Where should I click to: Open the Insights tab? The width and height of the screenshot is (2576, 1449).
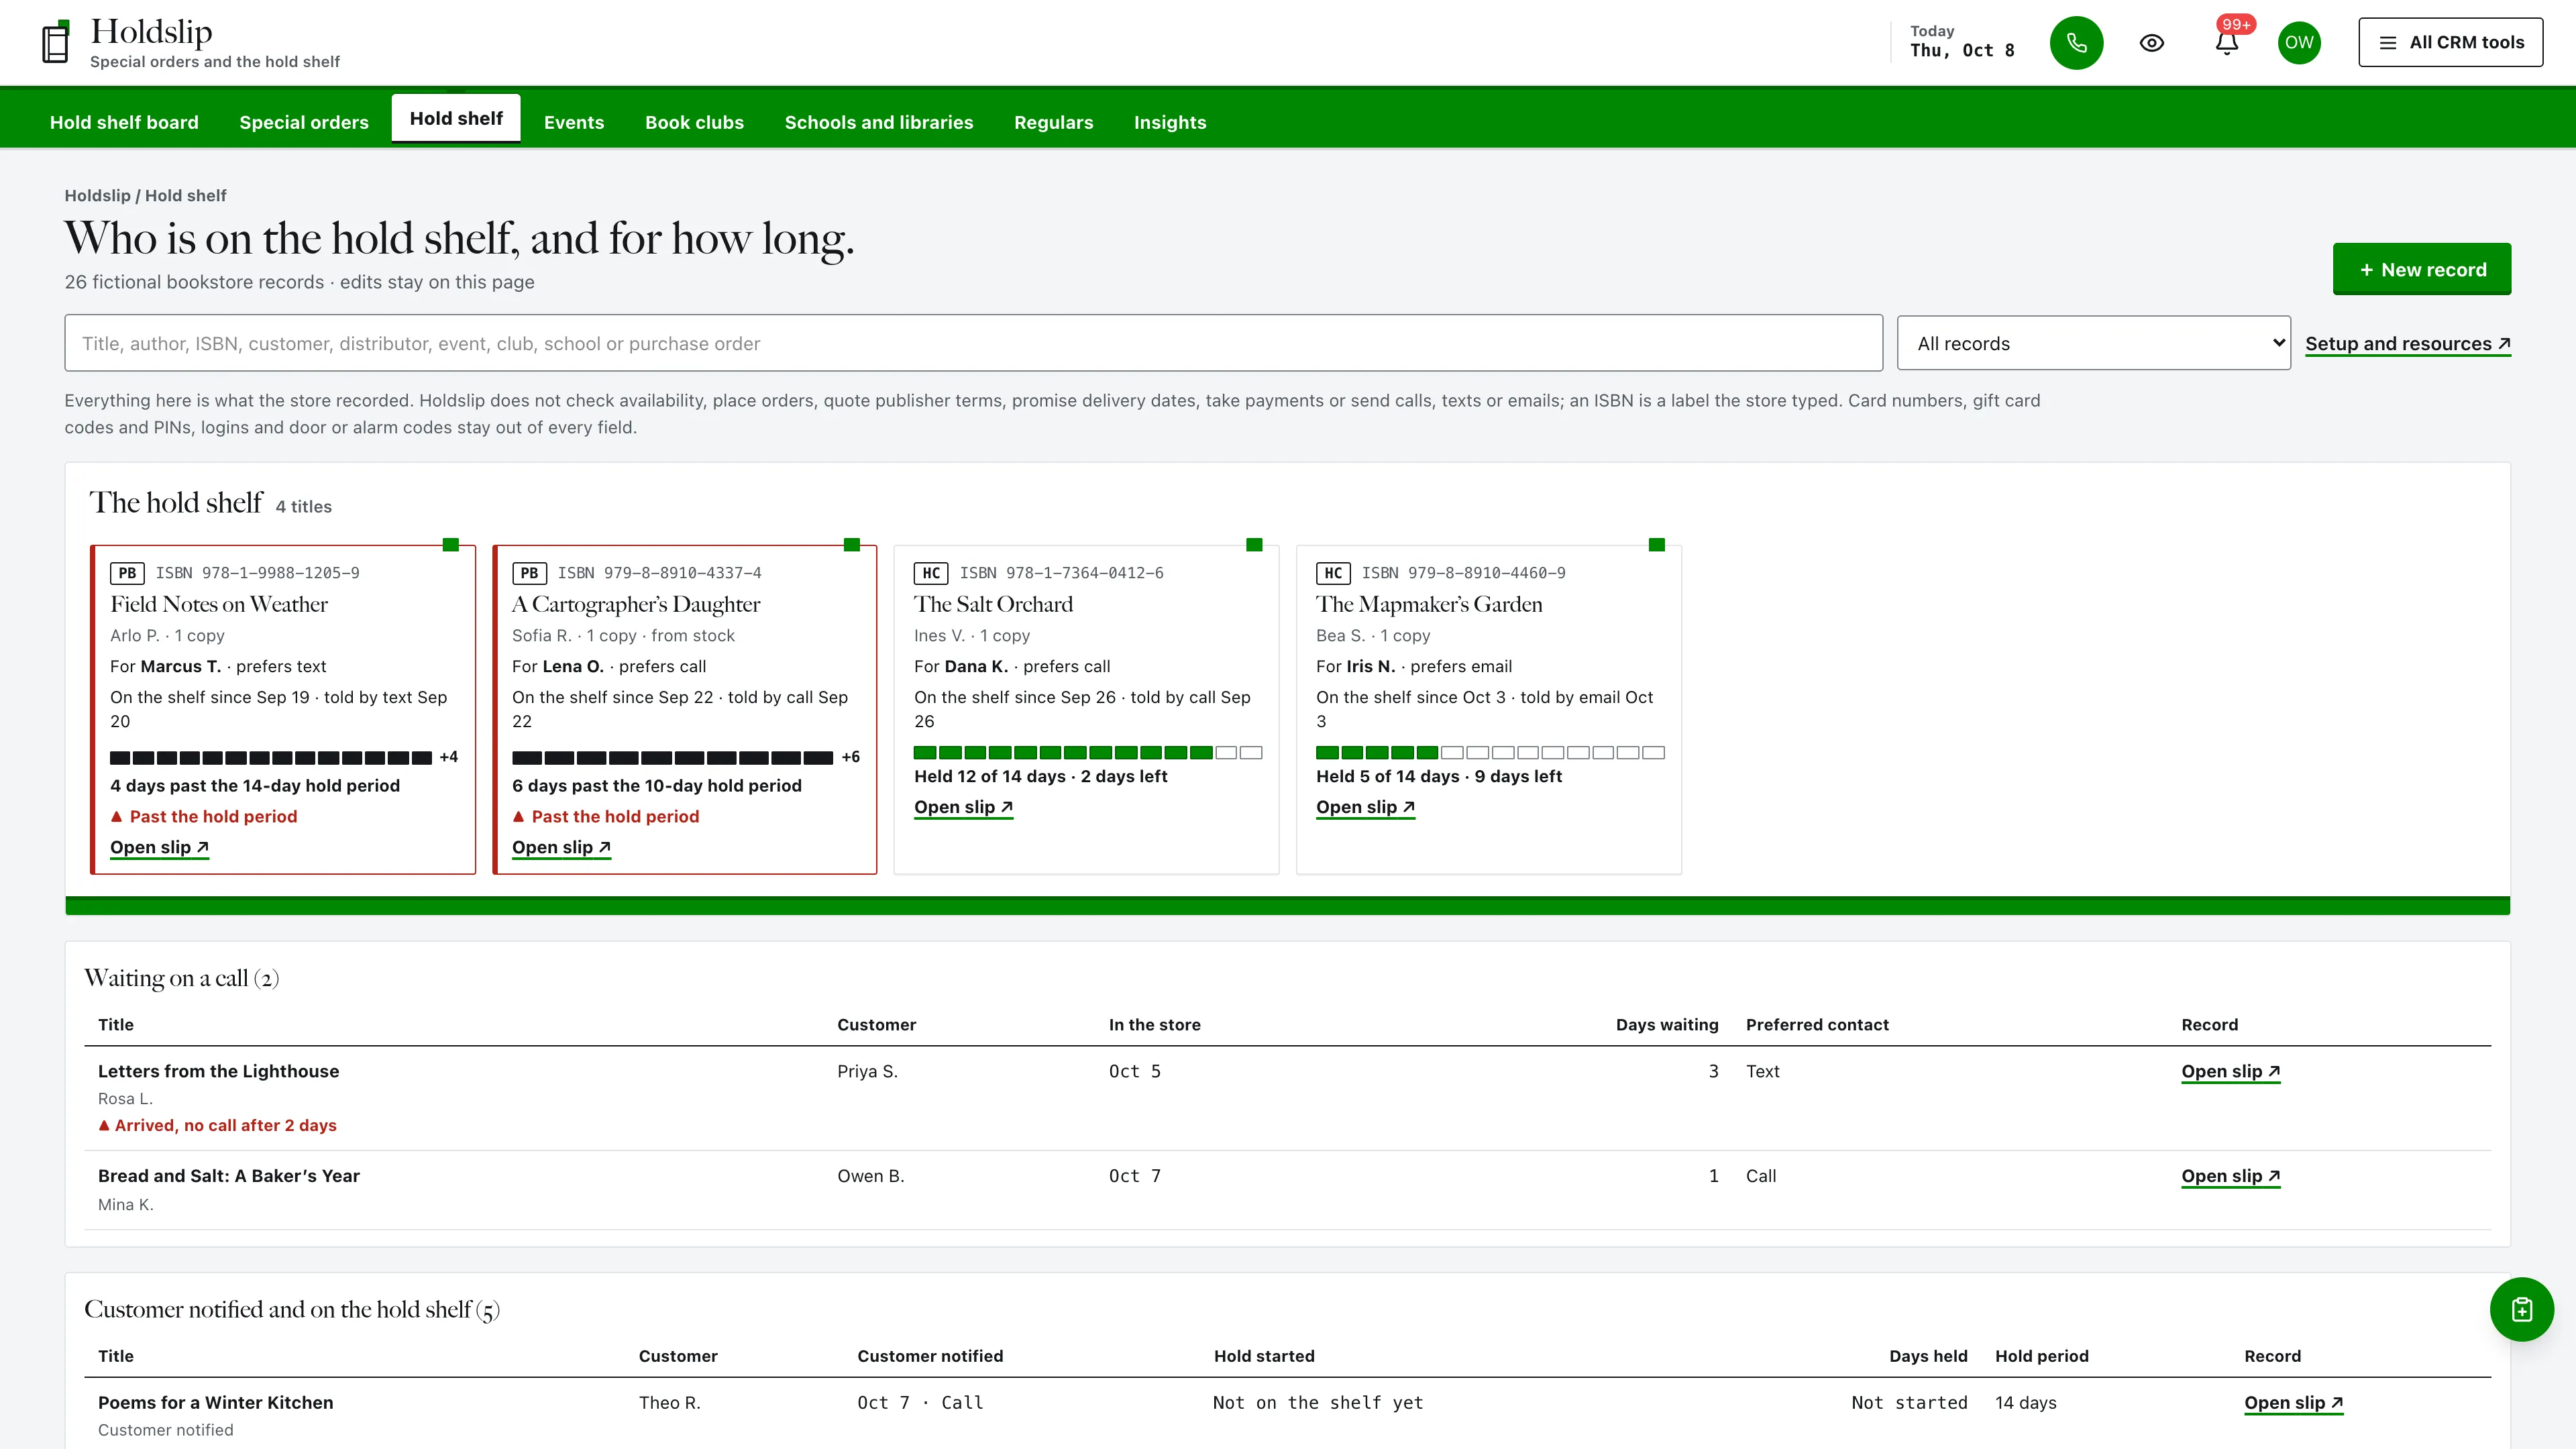click(1170, 122)
